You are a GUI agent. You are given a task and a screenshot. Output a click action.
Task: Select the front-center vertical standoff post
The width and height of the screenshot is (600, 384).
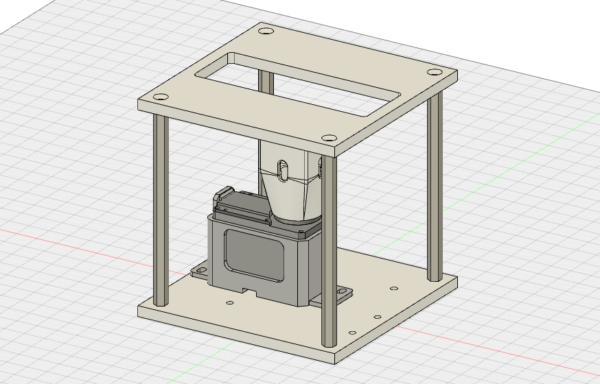point(329,251)
